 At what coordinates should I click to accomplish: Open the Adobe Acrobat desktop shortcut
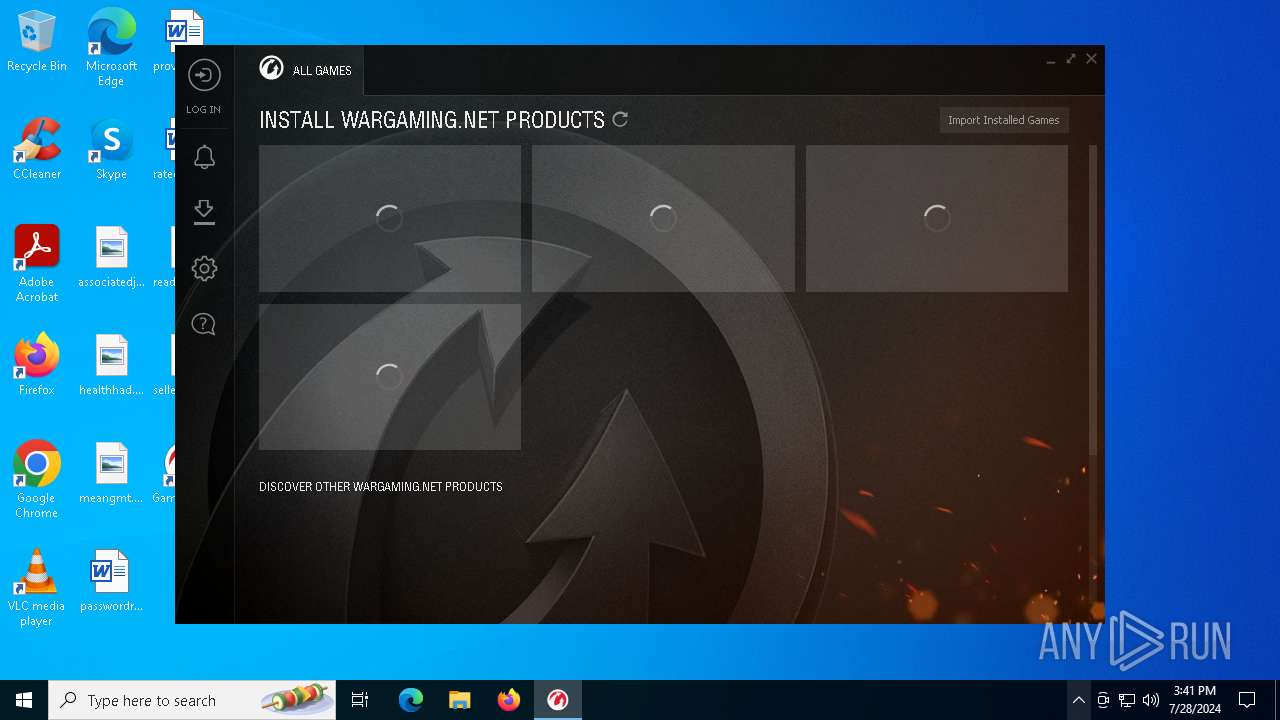[37, 264]
